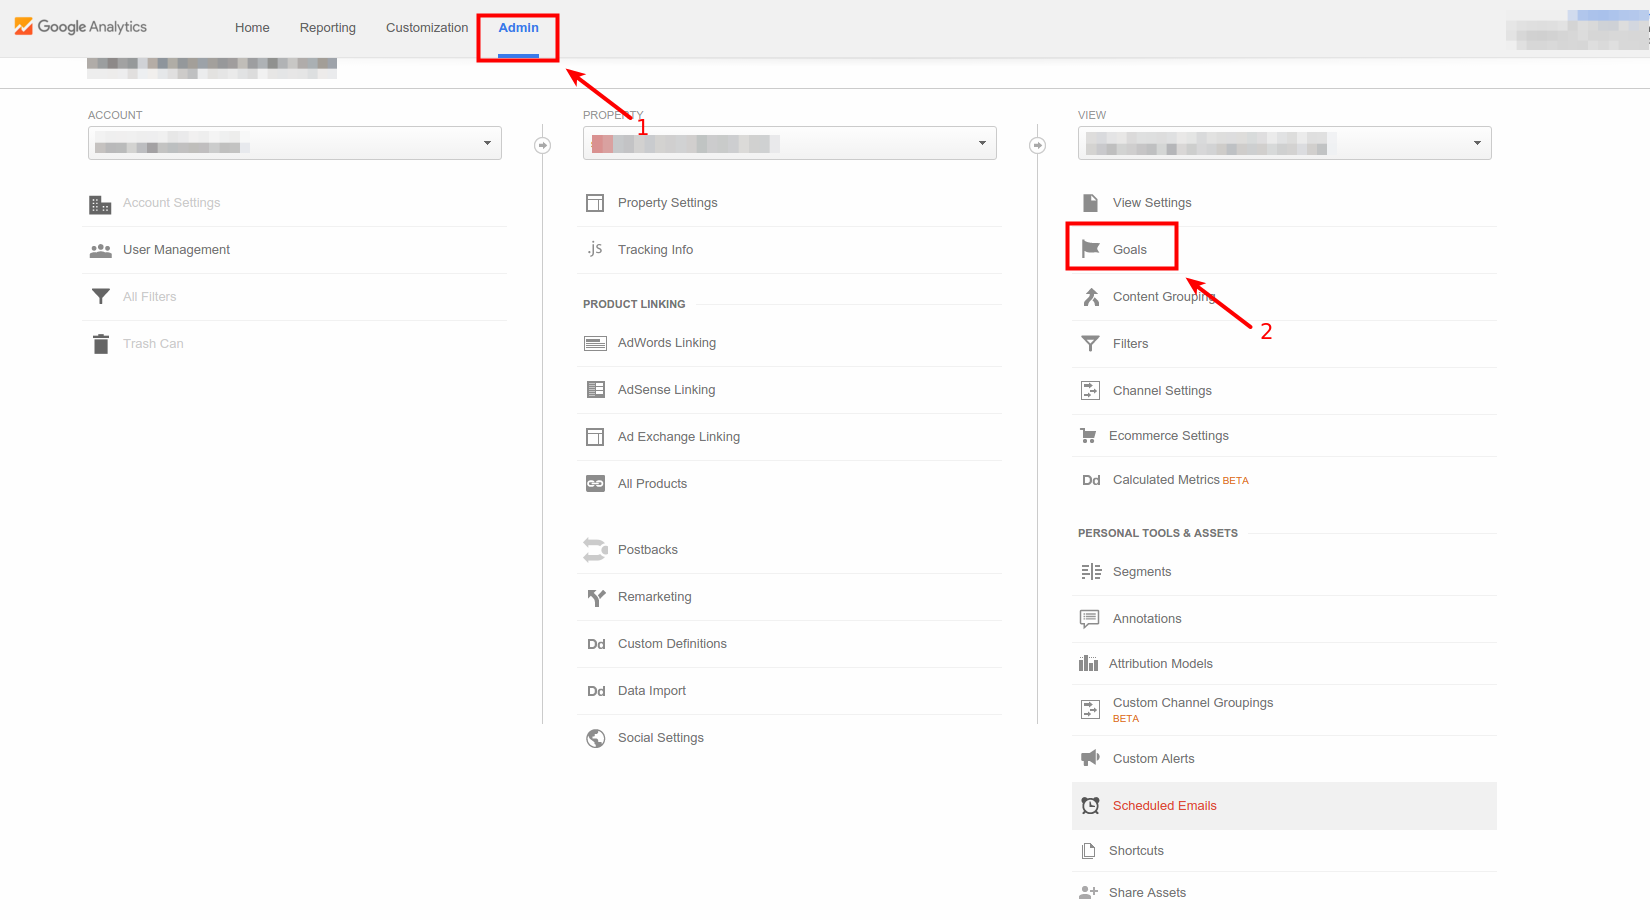Click the Ecommerce Settings cart icon
1651x920 pixels.
(x=1088, y=436)
